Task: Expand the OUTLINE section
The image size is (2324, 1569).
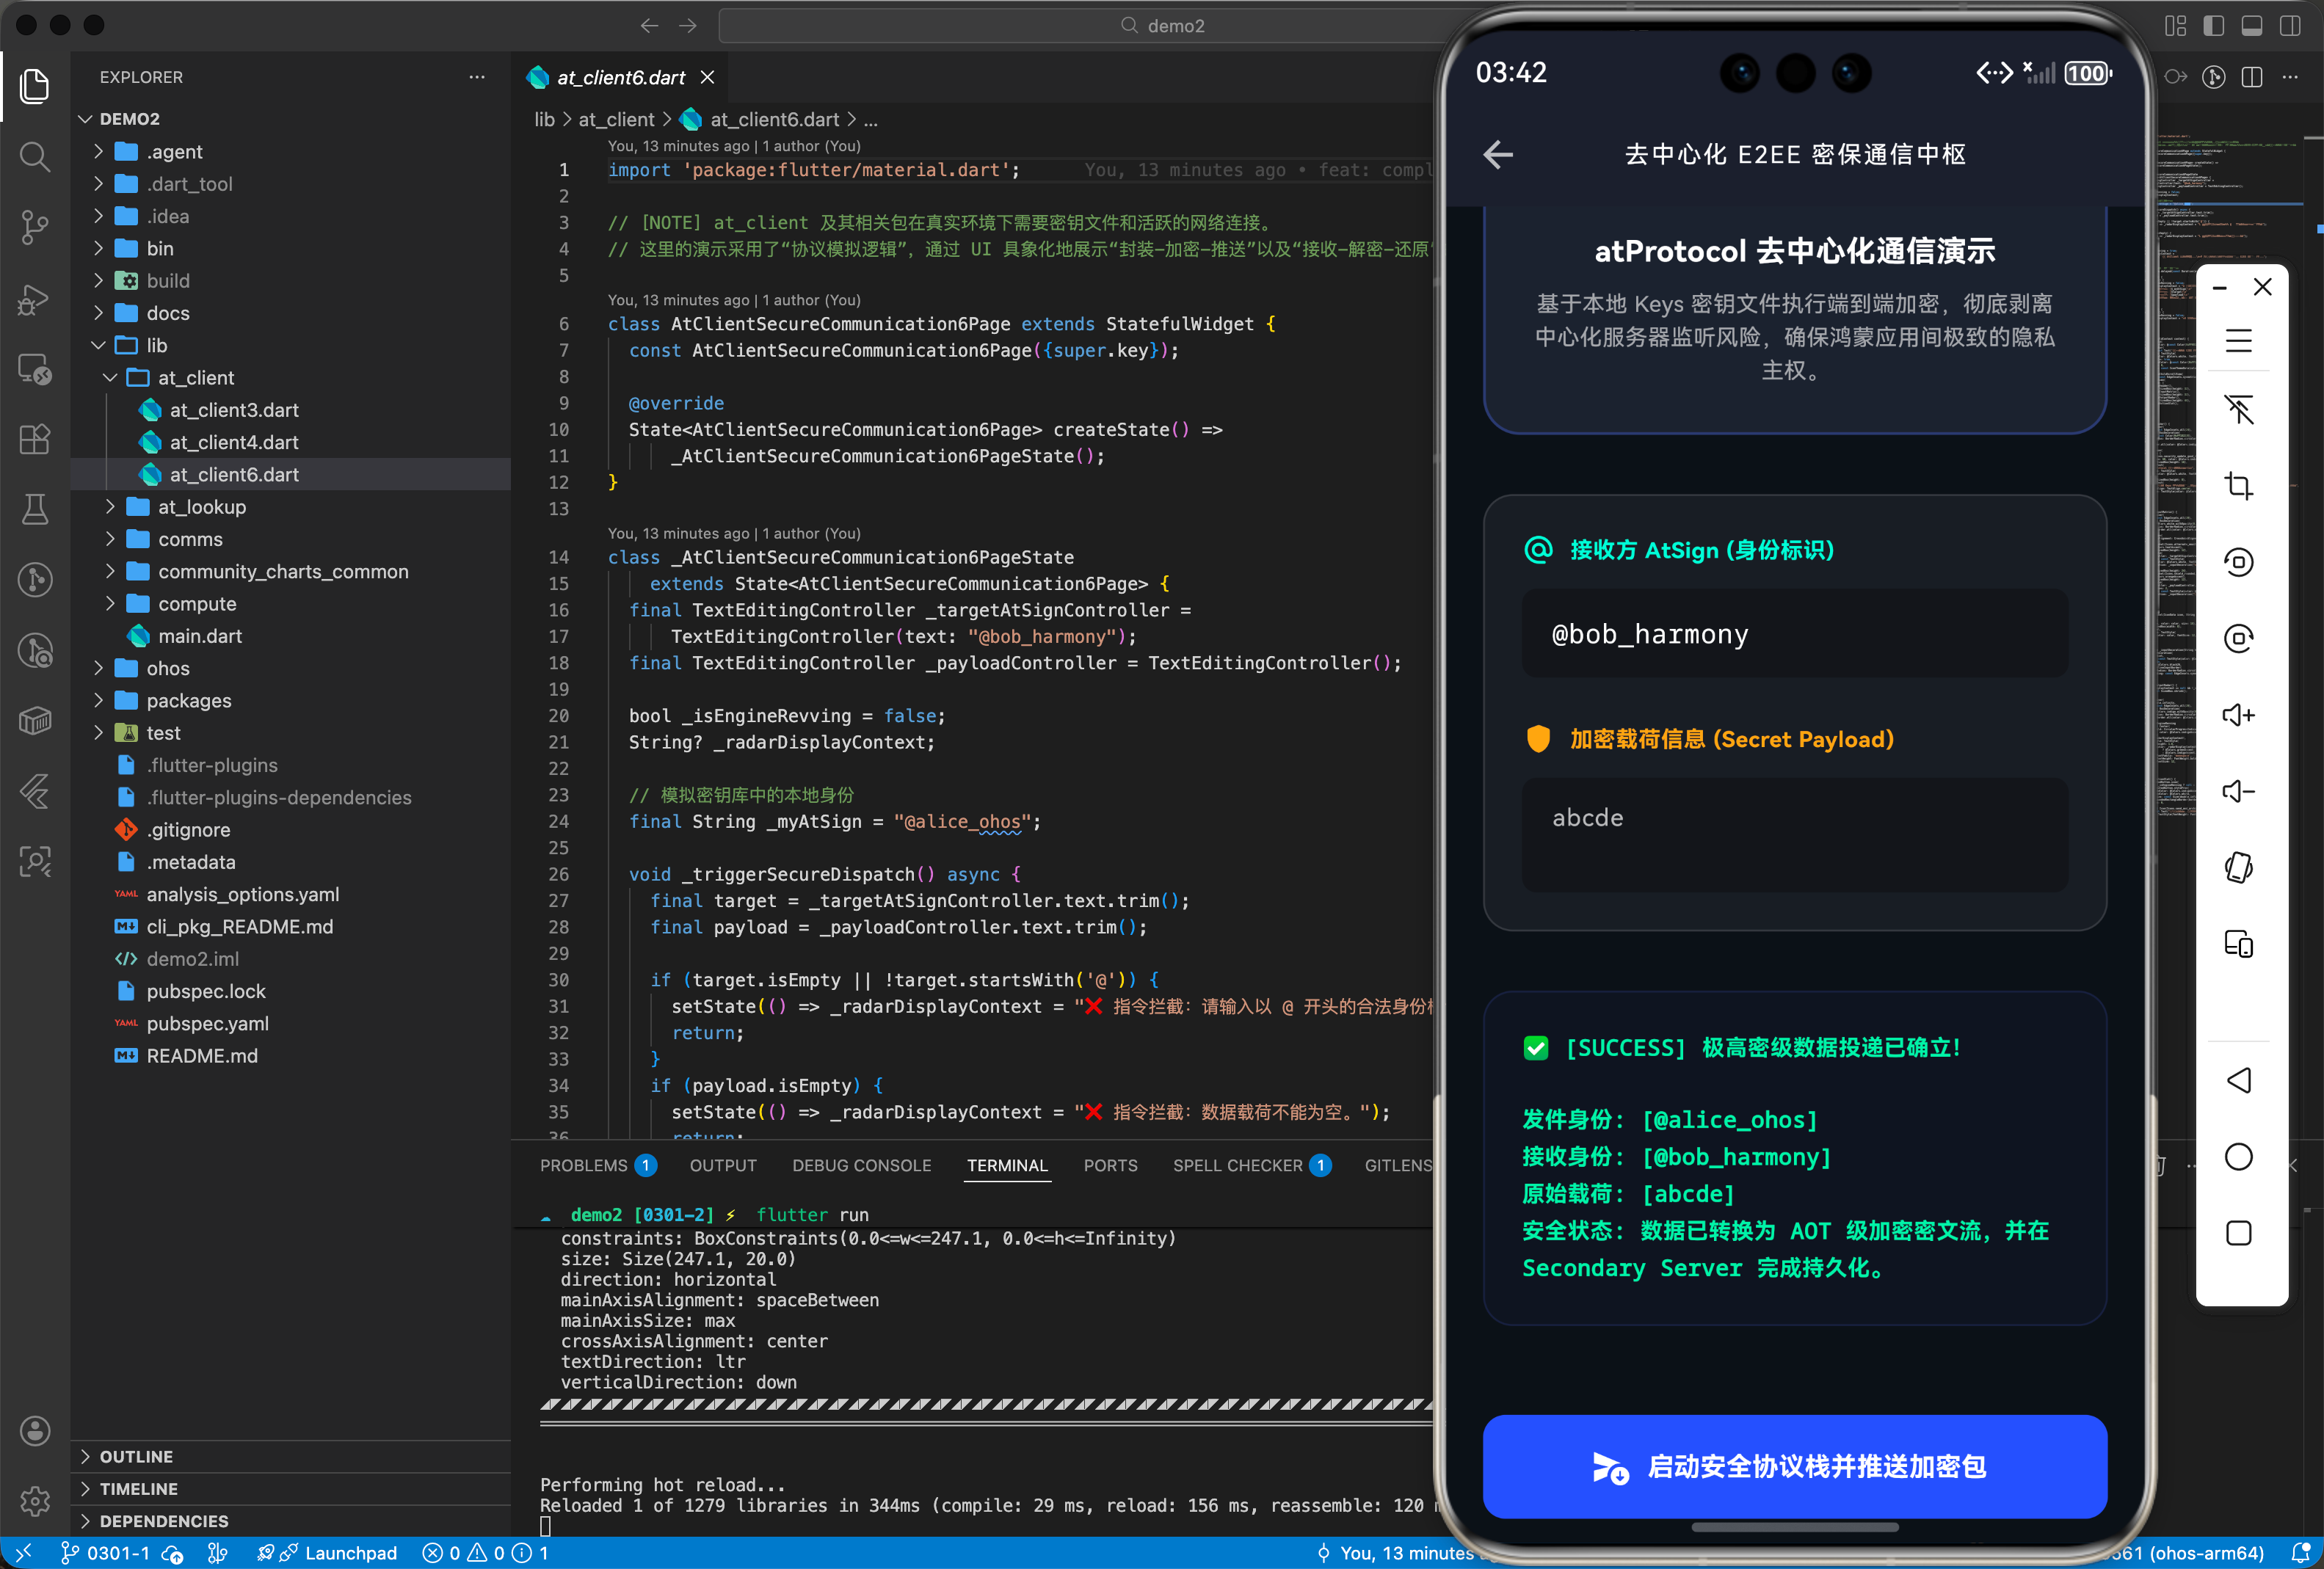Action: pyautogui.click(x=136, y=1456)
